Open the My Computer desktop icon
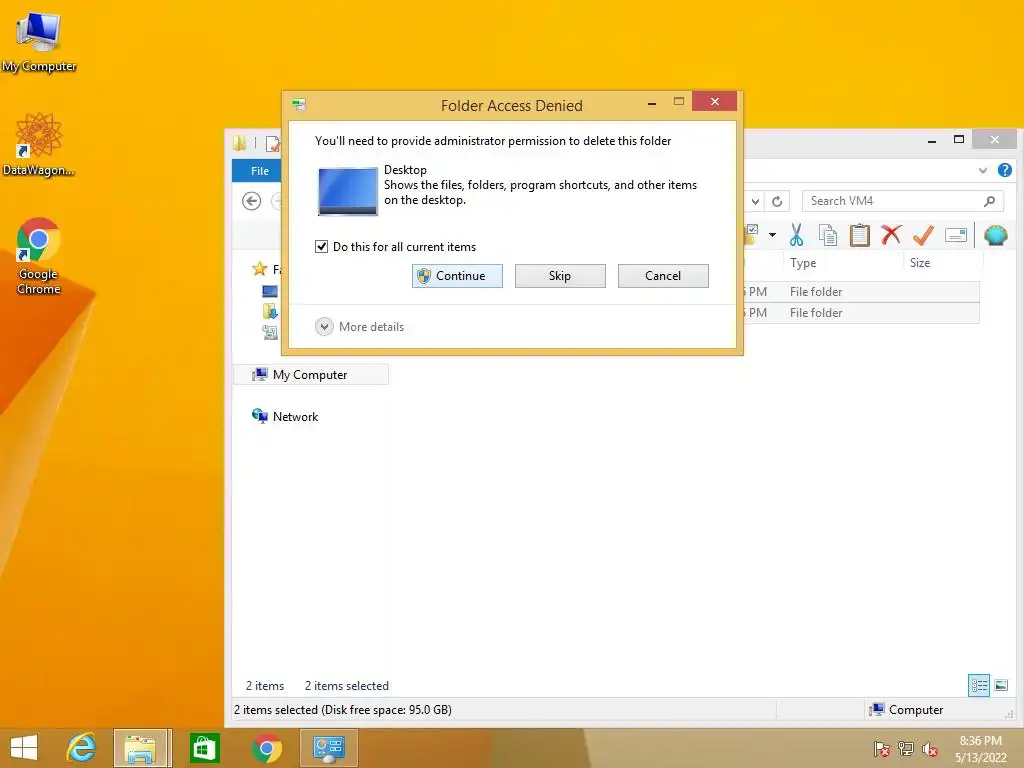 (39, 43)
